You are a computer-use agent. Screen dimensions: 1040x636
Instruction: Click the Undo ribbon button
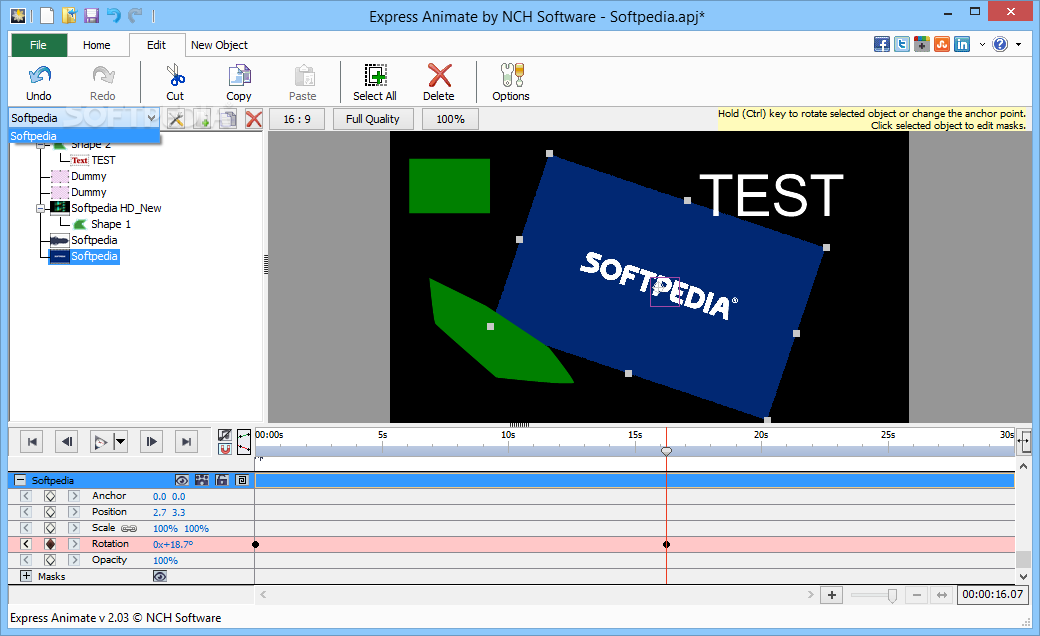pos(39,83)
